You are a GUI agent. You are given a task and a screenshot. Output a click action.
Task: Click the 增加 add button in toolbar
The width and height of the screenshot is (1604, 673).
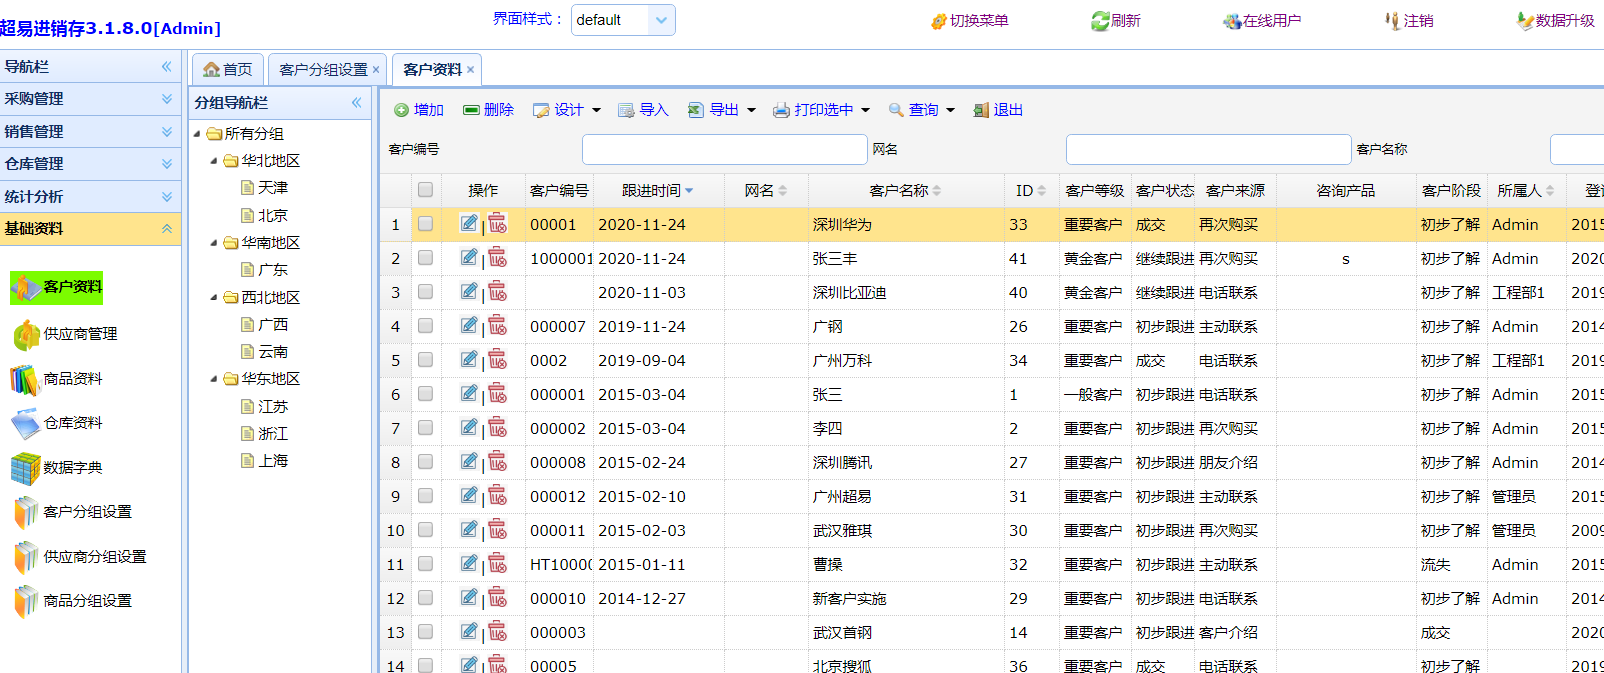click(419, 110)
